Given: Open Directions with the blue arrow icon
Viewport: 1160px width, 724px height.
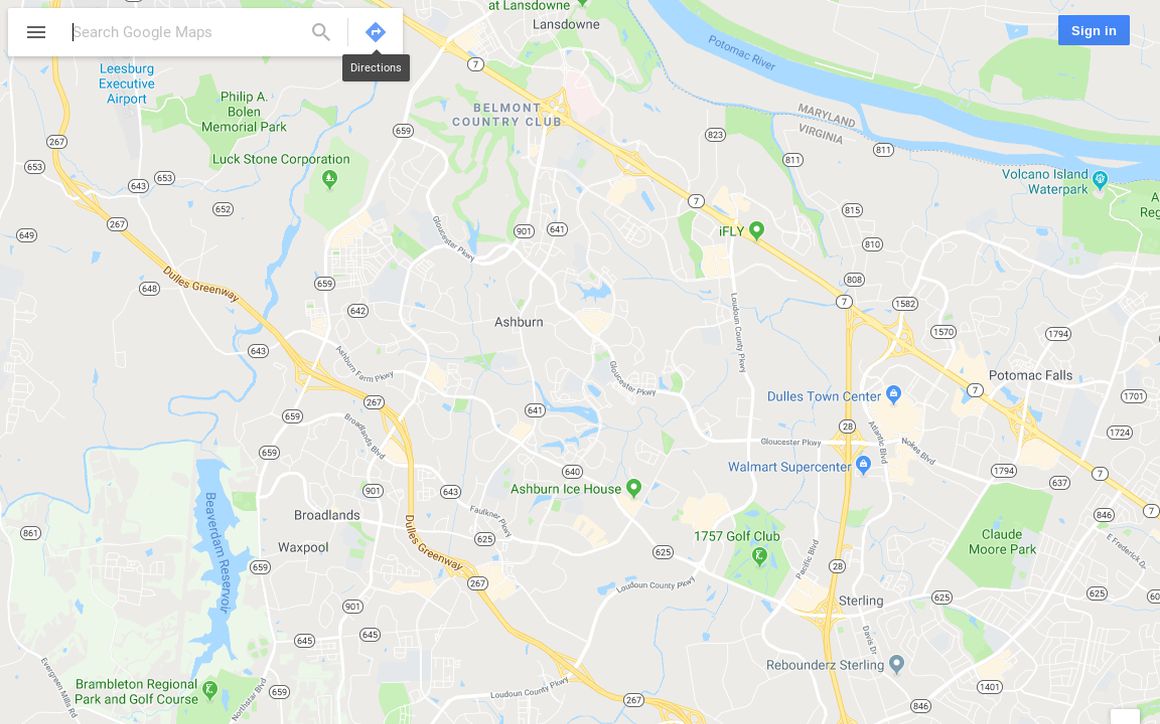Looking at the screenshot, I should [x=375, y=32].
